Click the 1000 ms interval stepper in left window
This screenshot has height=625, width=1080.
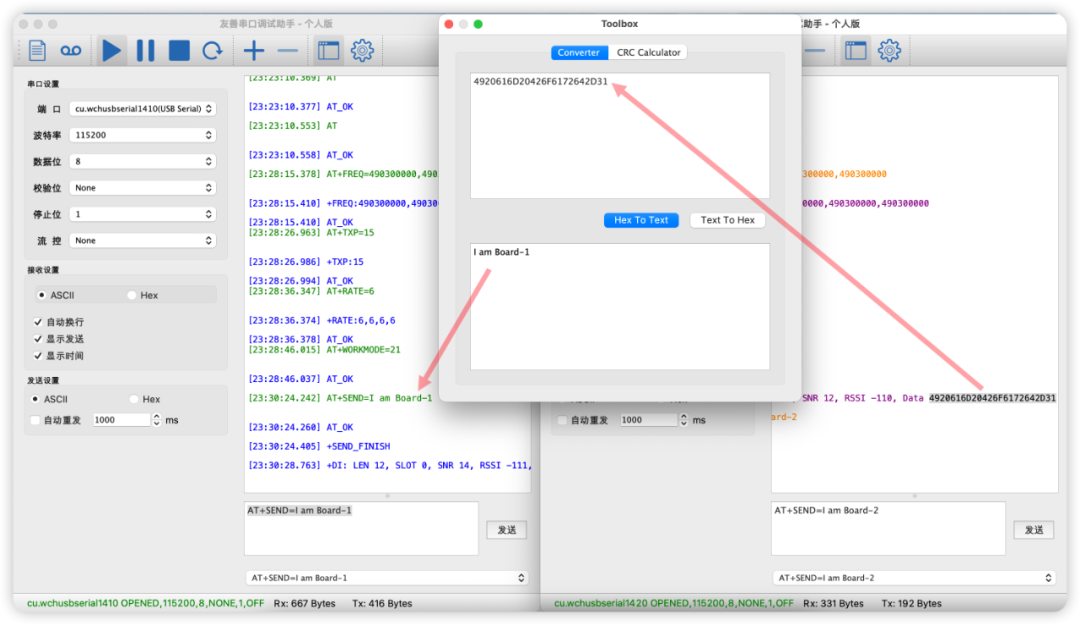[156, 420]
